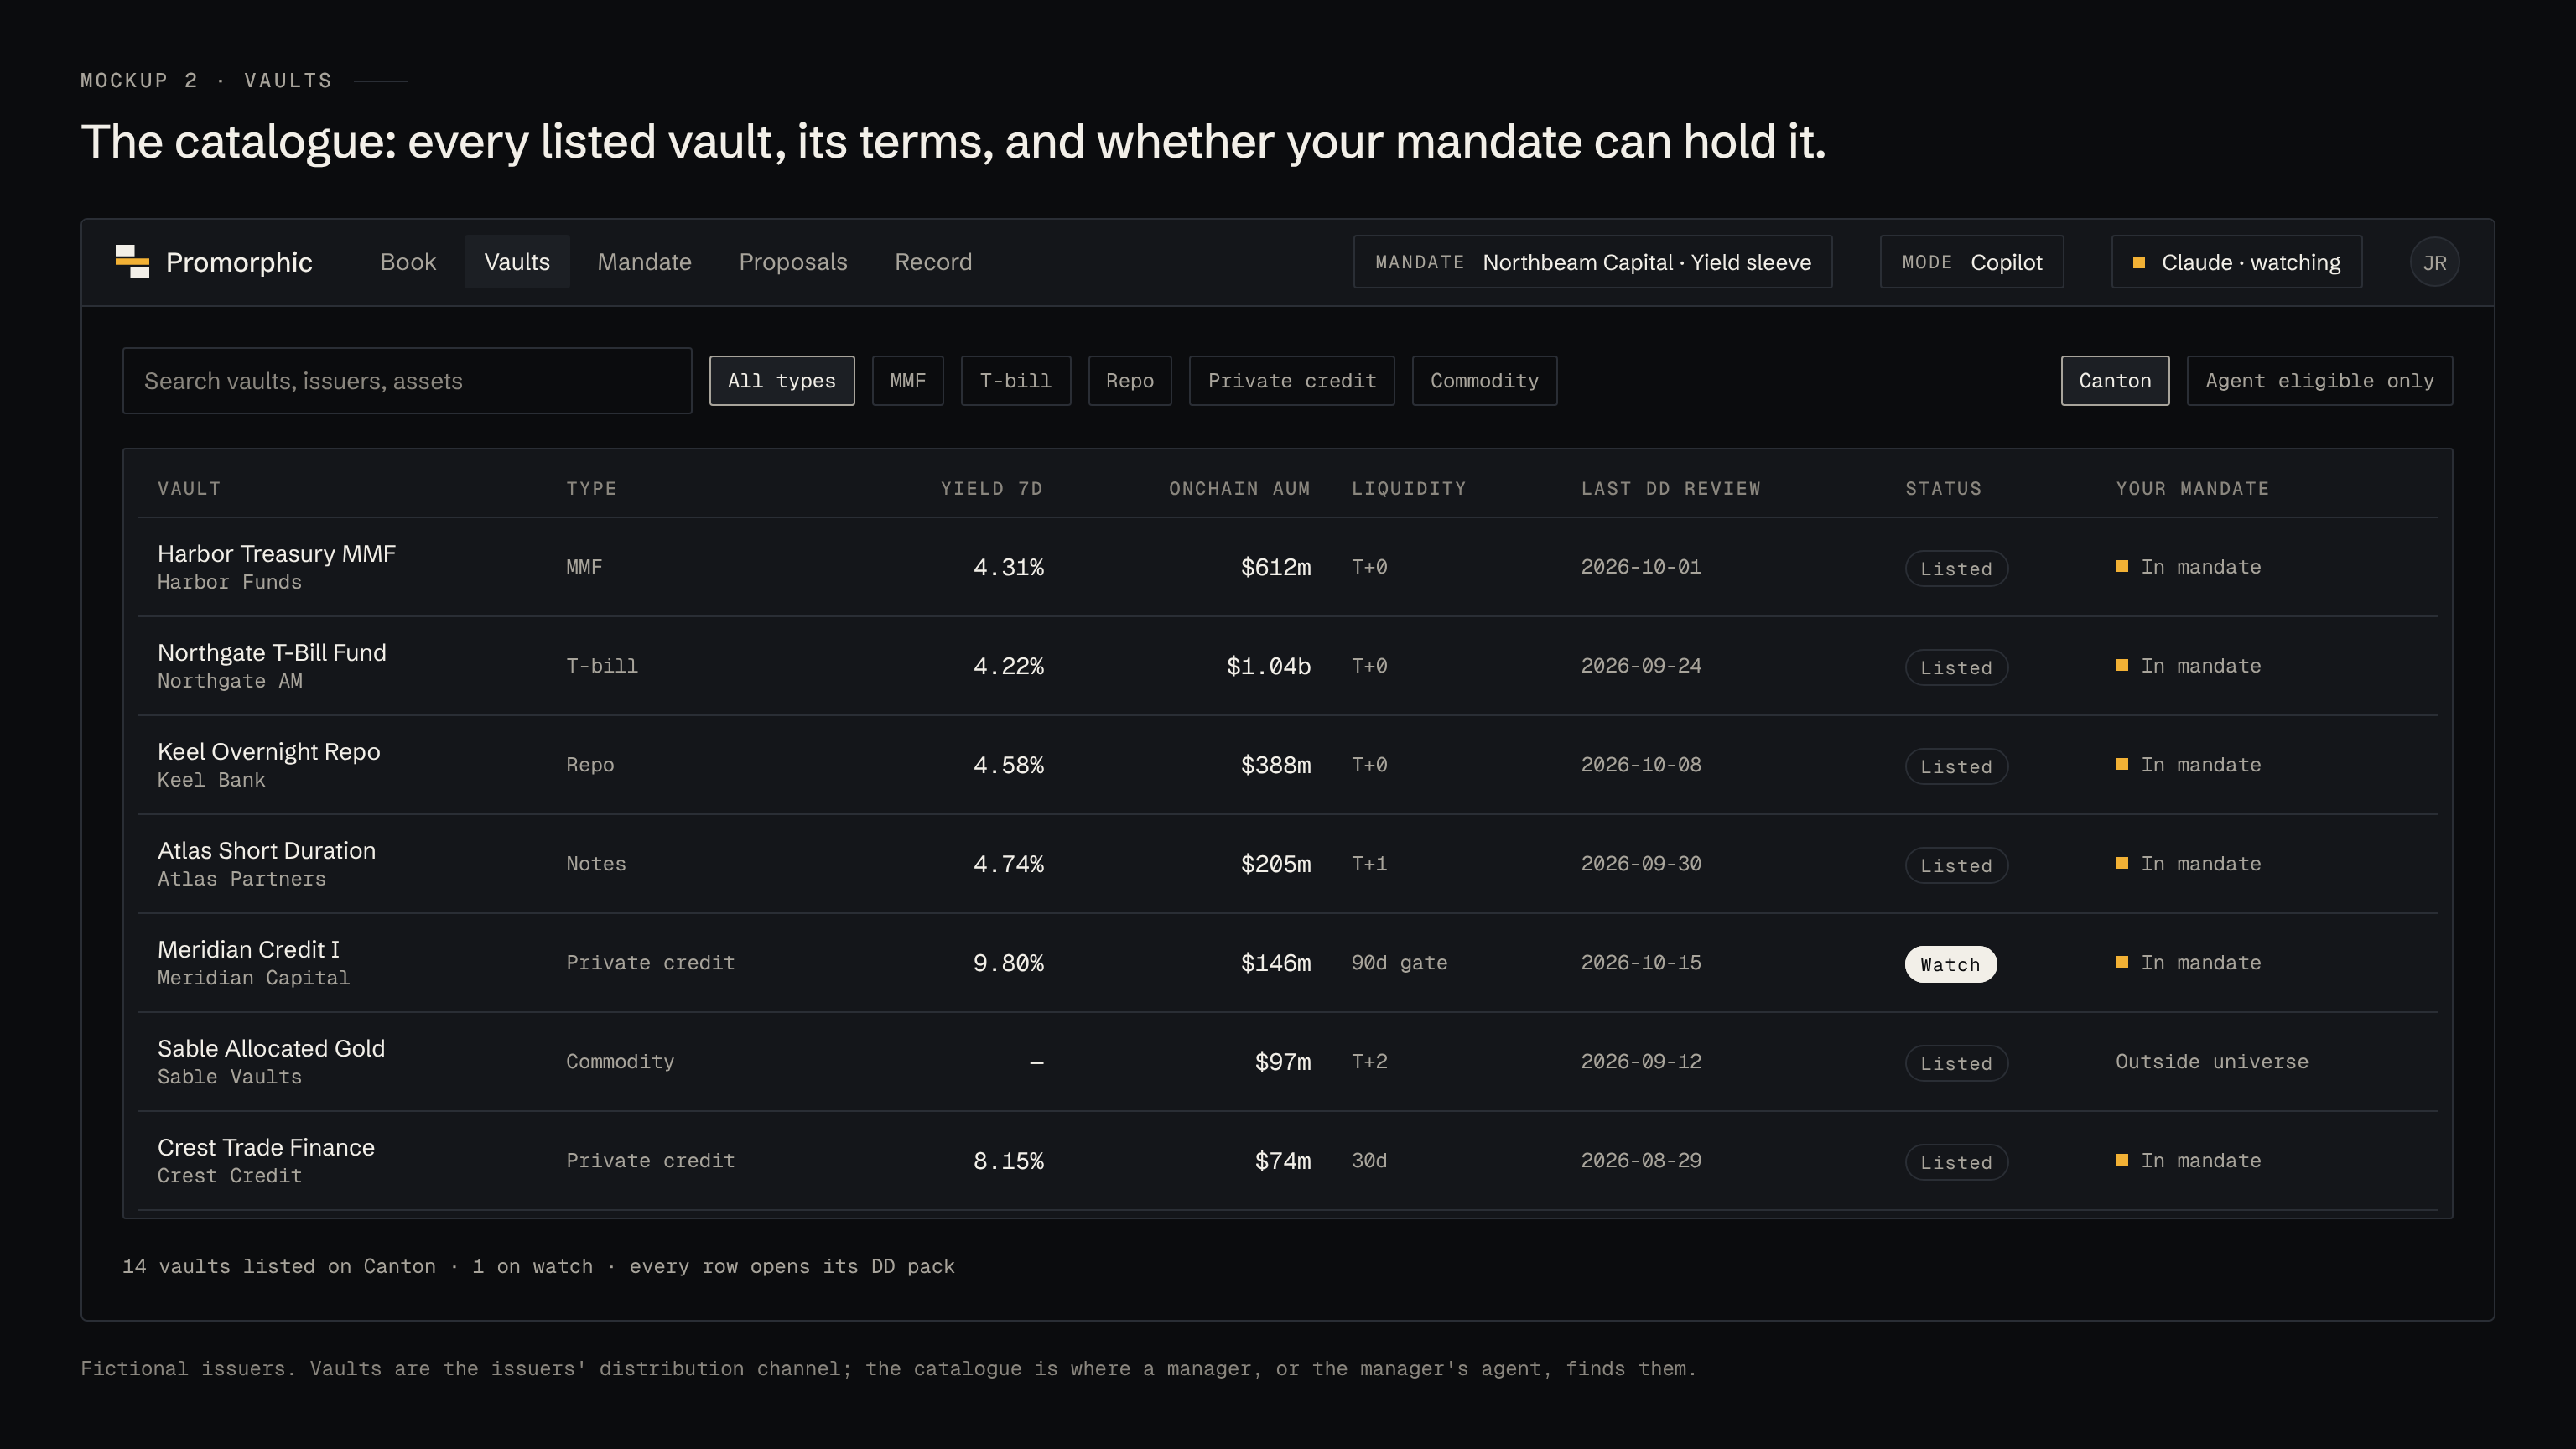Image resolution: width=2576 pixels, height=1449 pixels.
Task: Filter vaults by Commodity type
Action: pos(1484,381)
